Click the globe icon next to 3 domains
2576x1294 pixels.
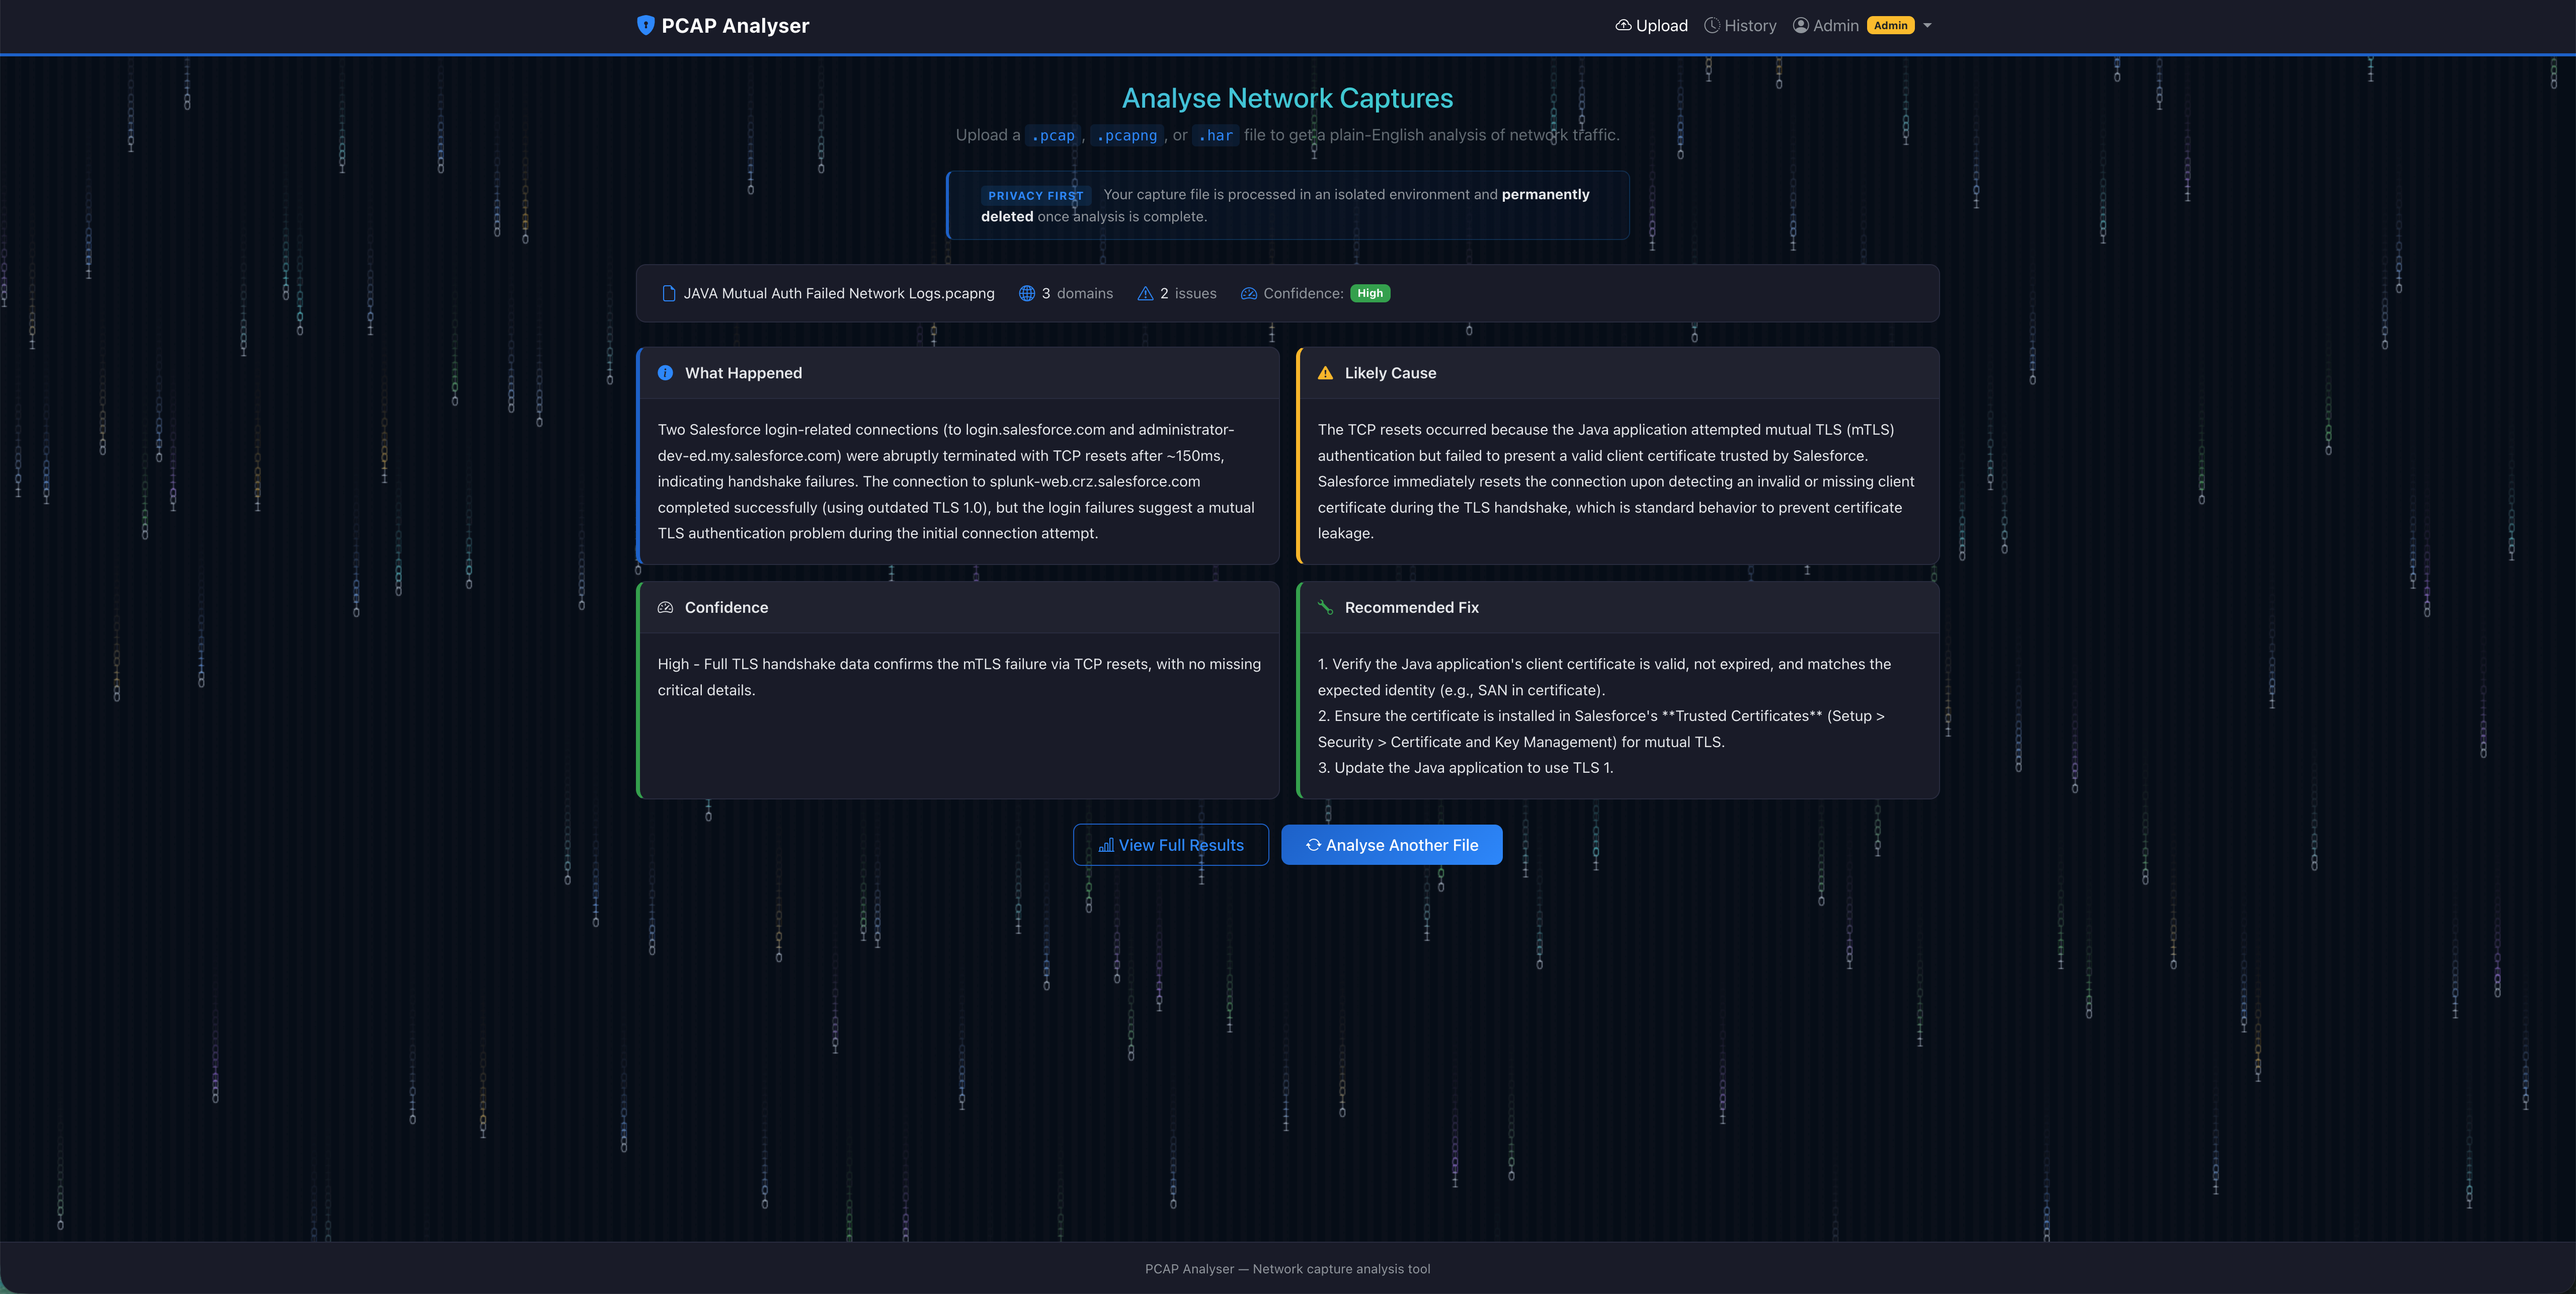coord(1026,293)
